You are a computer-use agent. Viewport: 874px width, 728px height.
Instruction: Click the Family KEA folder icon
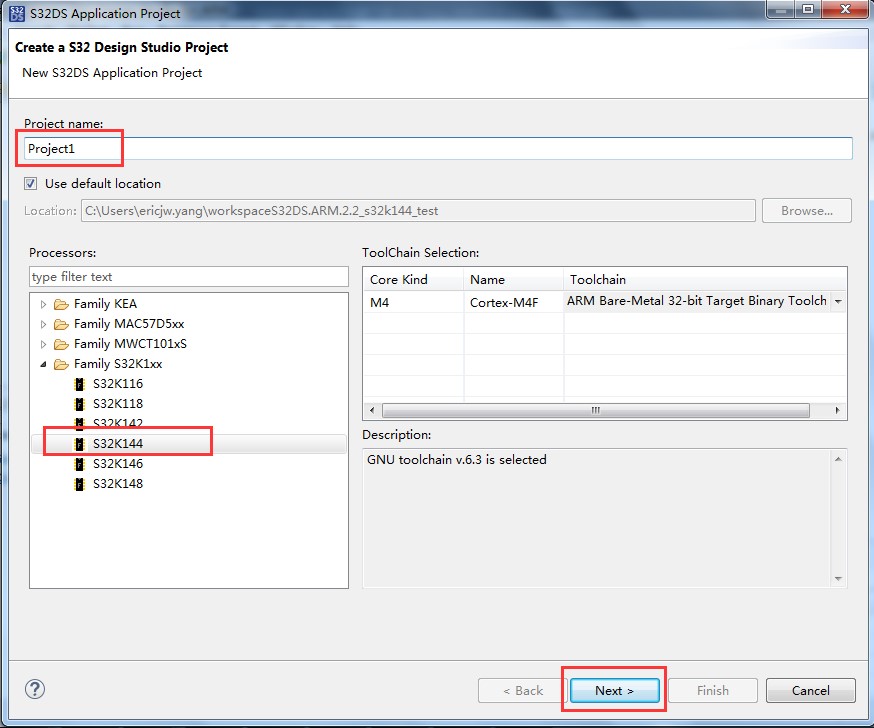coord(61,304)
